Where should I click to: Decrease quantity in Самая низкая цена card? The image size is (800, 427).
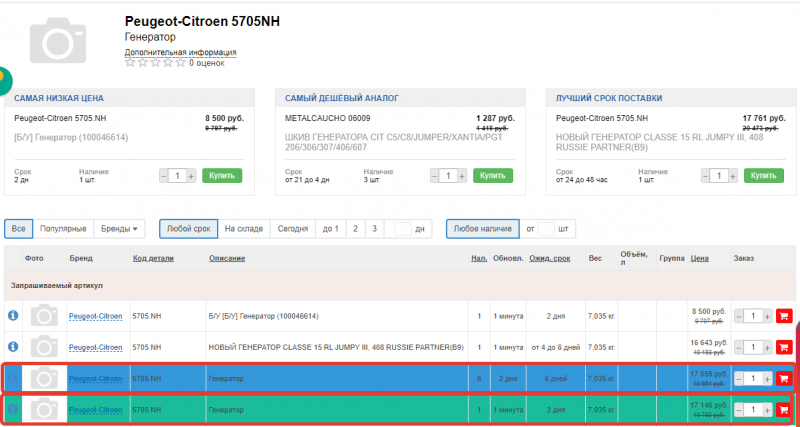164,176
